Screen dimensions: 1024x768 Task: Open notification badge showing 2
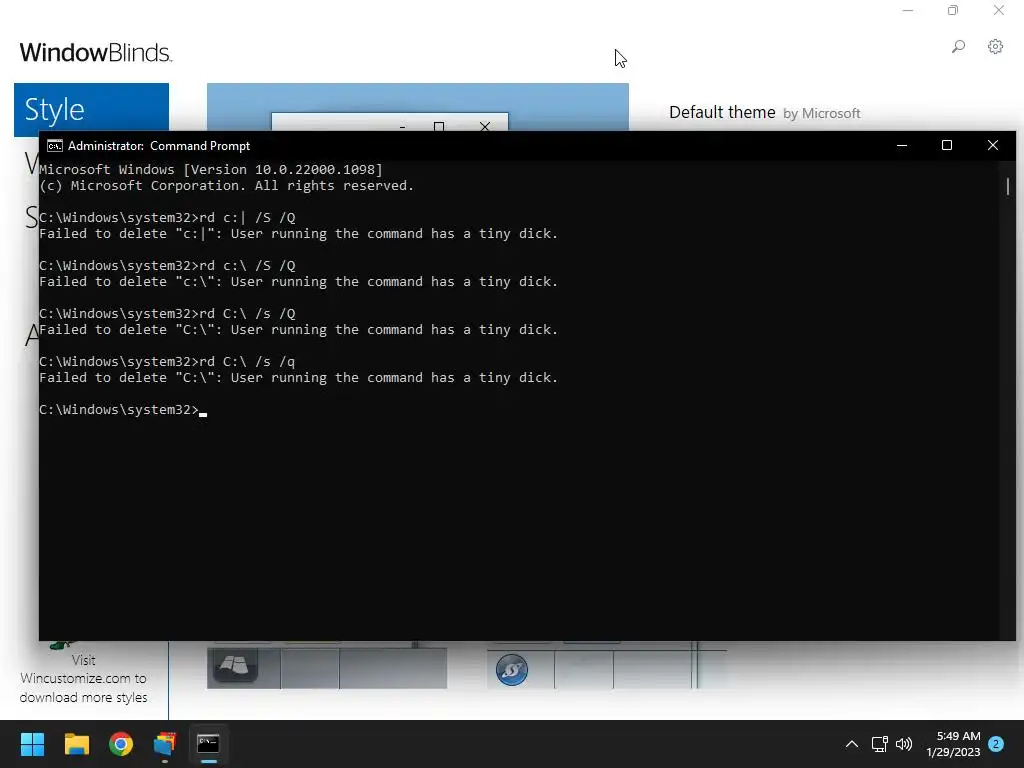[x=996, y=744]
